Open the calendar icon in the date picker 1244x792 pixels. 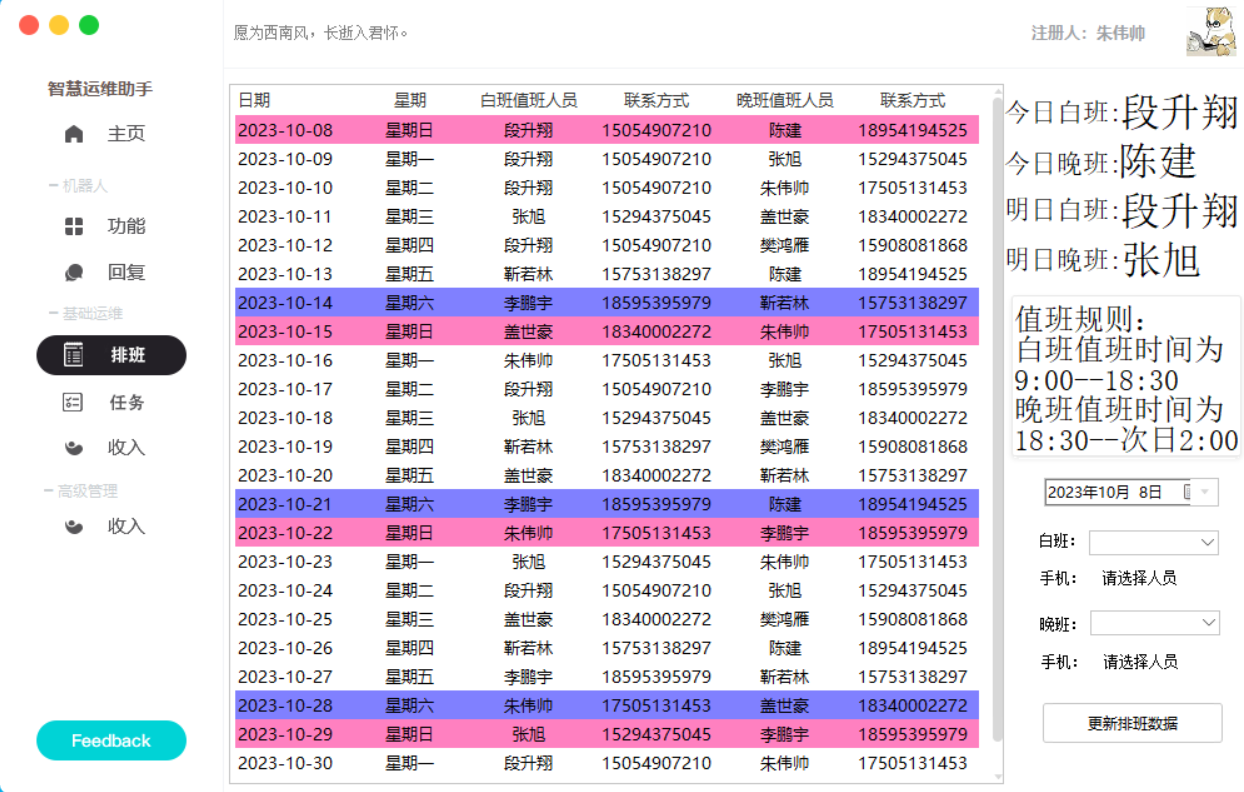[x=1186, y=492]
